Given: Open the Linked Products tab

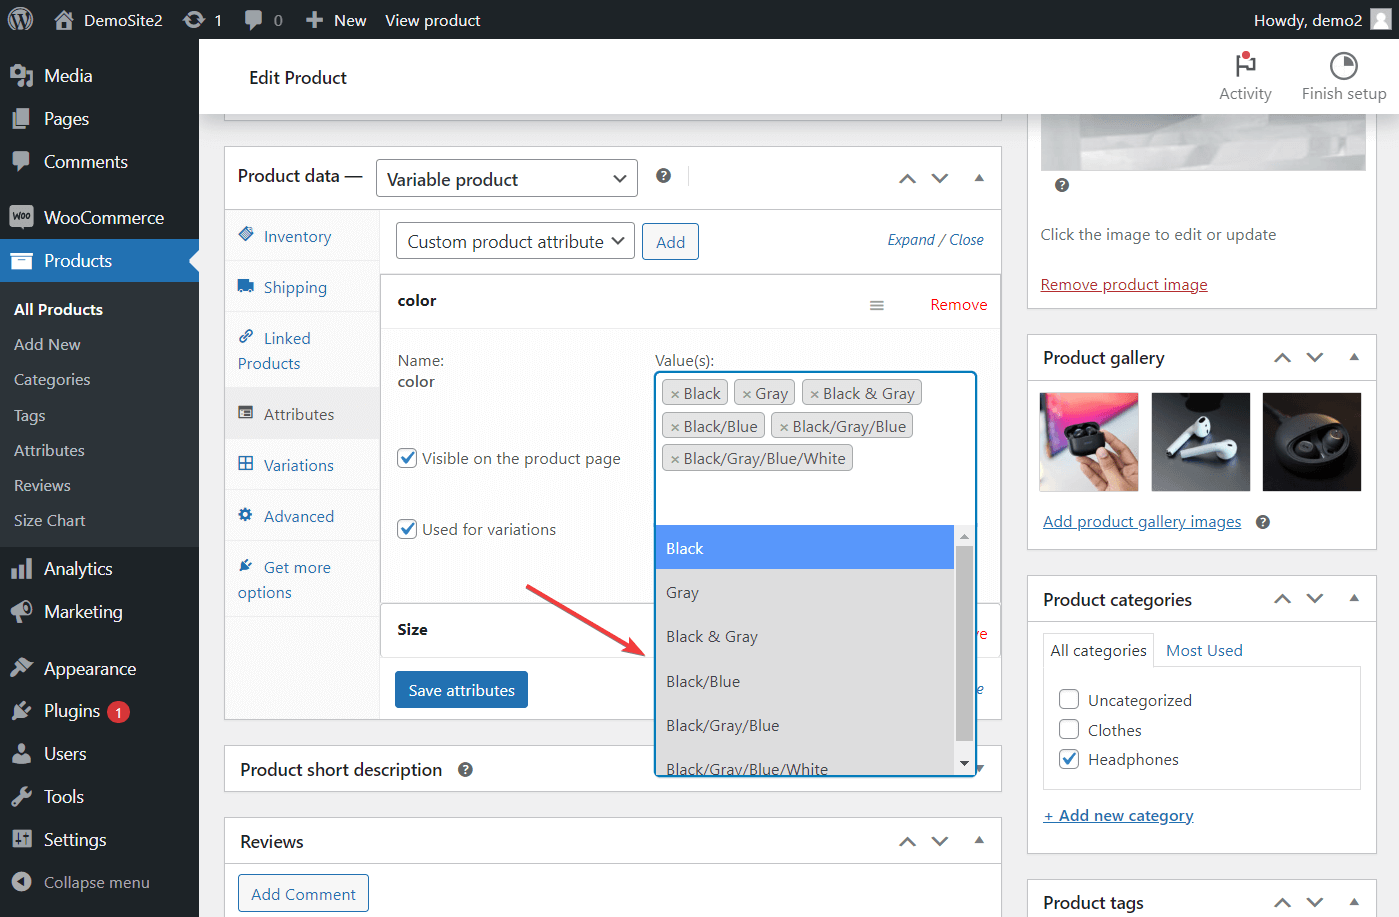Looking at the screenshot, I should click(302, 350).
